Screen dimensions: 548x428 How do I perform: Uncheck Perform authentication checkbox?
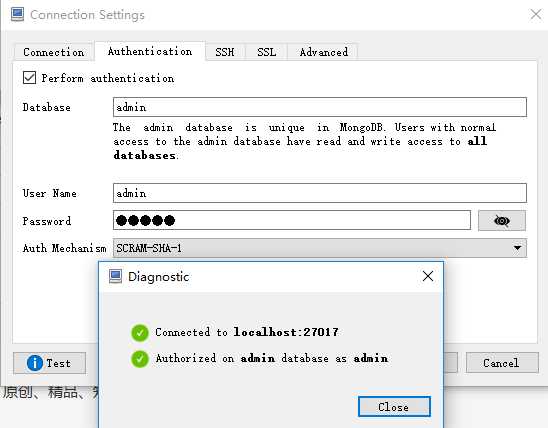29,78
